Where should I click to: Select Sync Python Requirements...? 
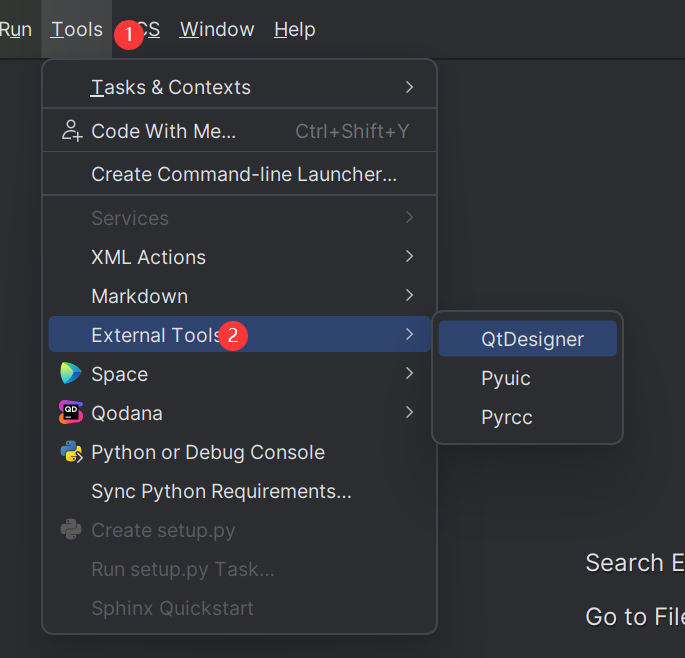click(x=221, y=491)
